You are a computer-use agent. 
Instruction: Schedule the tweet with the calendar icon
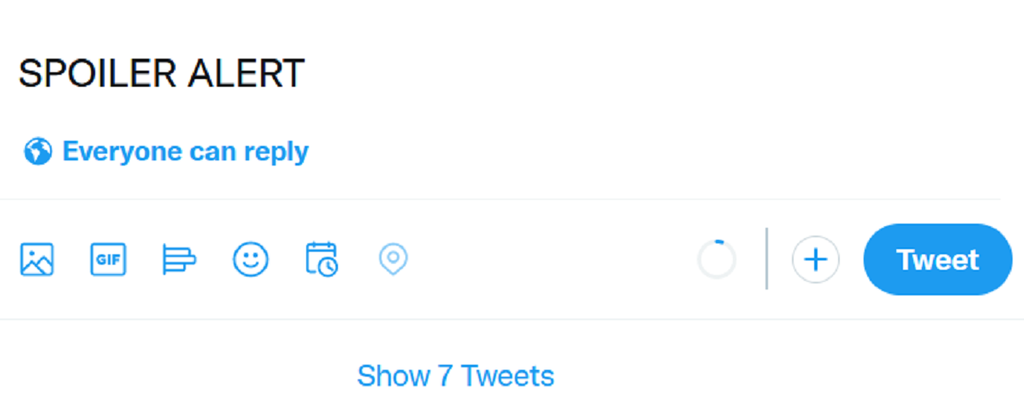(x=322, y=259)
